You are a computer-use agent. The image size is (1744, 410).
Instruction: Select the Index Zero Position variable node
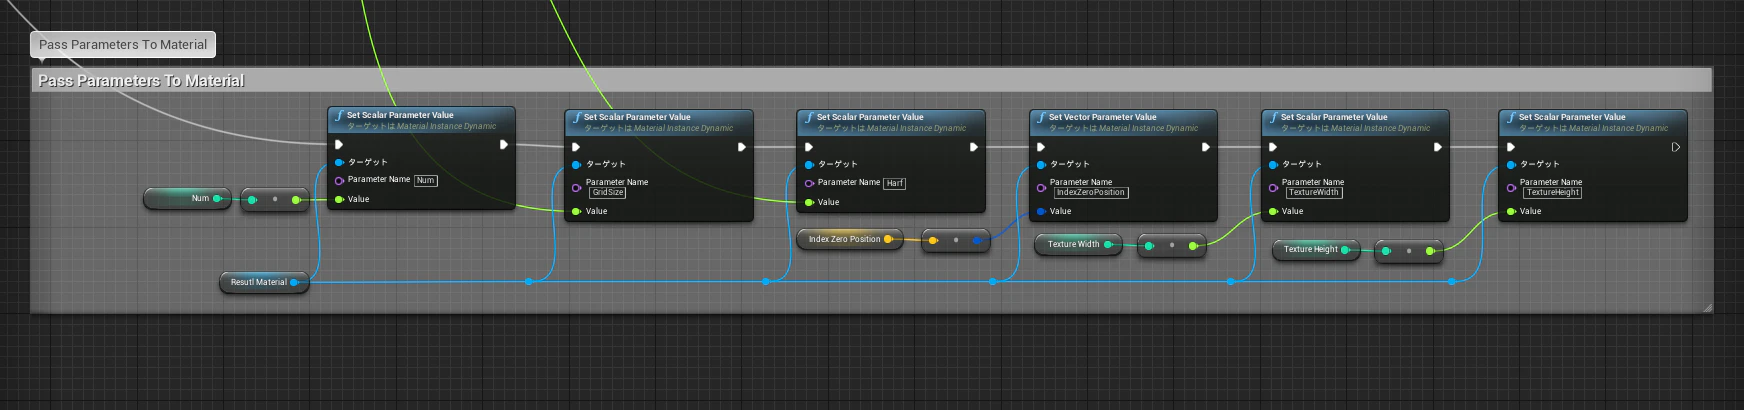point(849,239)
